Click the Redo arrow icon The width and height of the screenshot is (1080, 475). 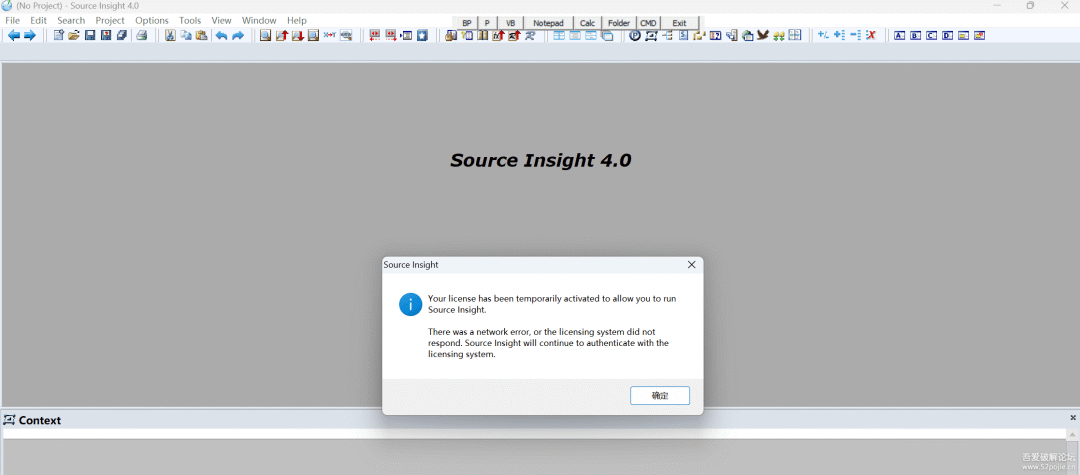[x=238, y=36]
